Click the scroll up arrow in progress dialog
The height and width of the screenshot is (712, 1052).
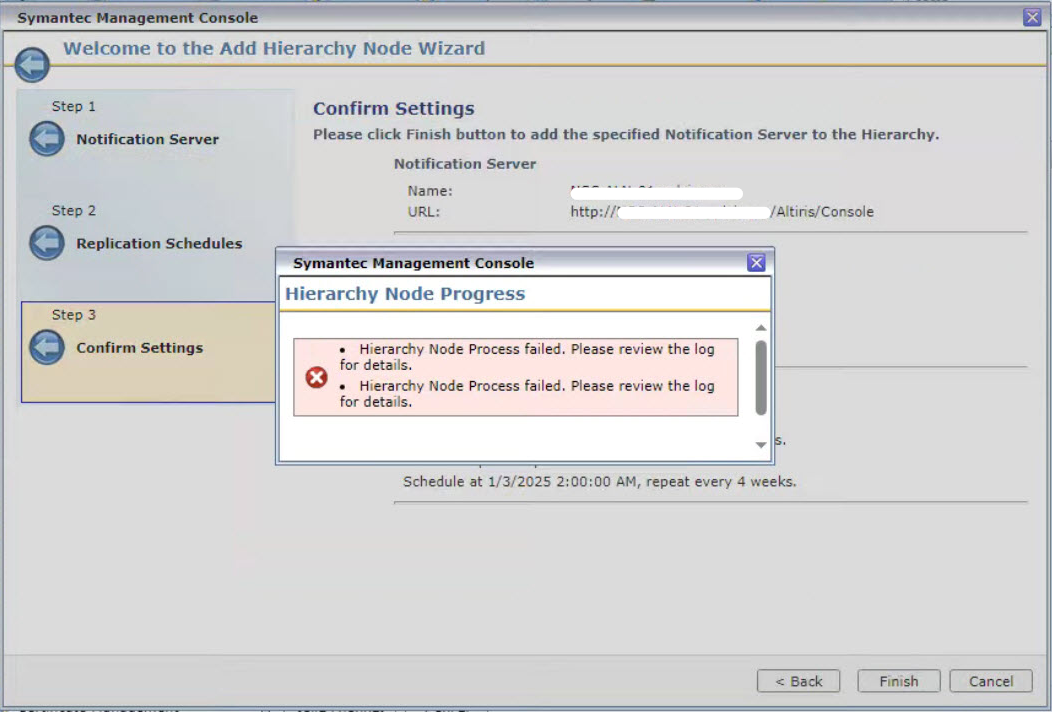[x=761, y=327]
